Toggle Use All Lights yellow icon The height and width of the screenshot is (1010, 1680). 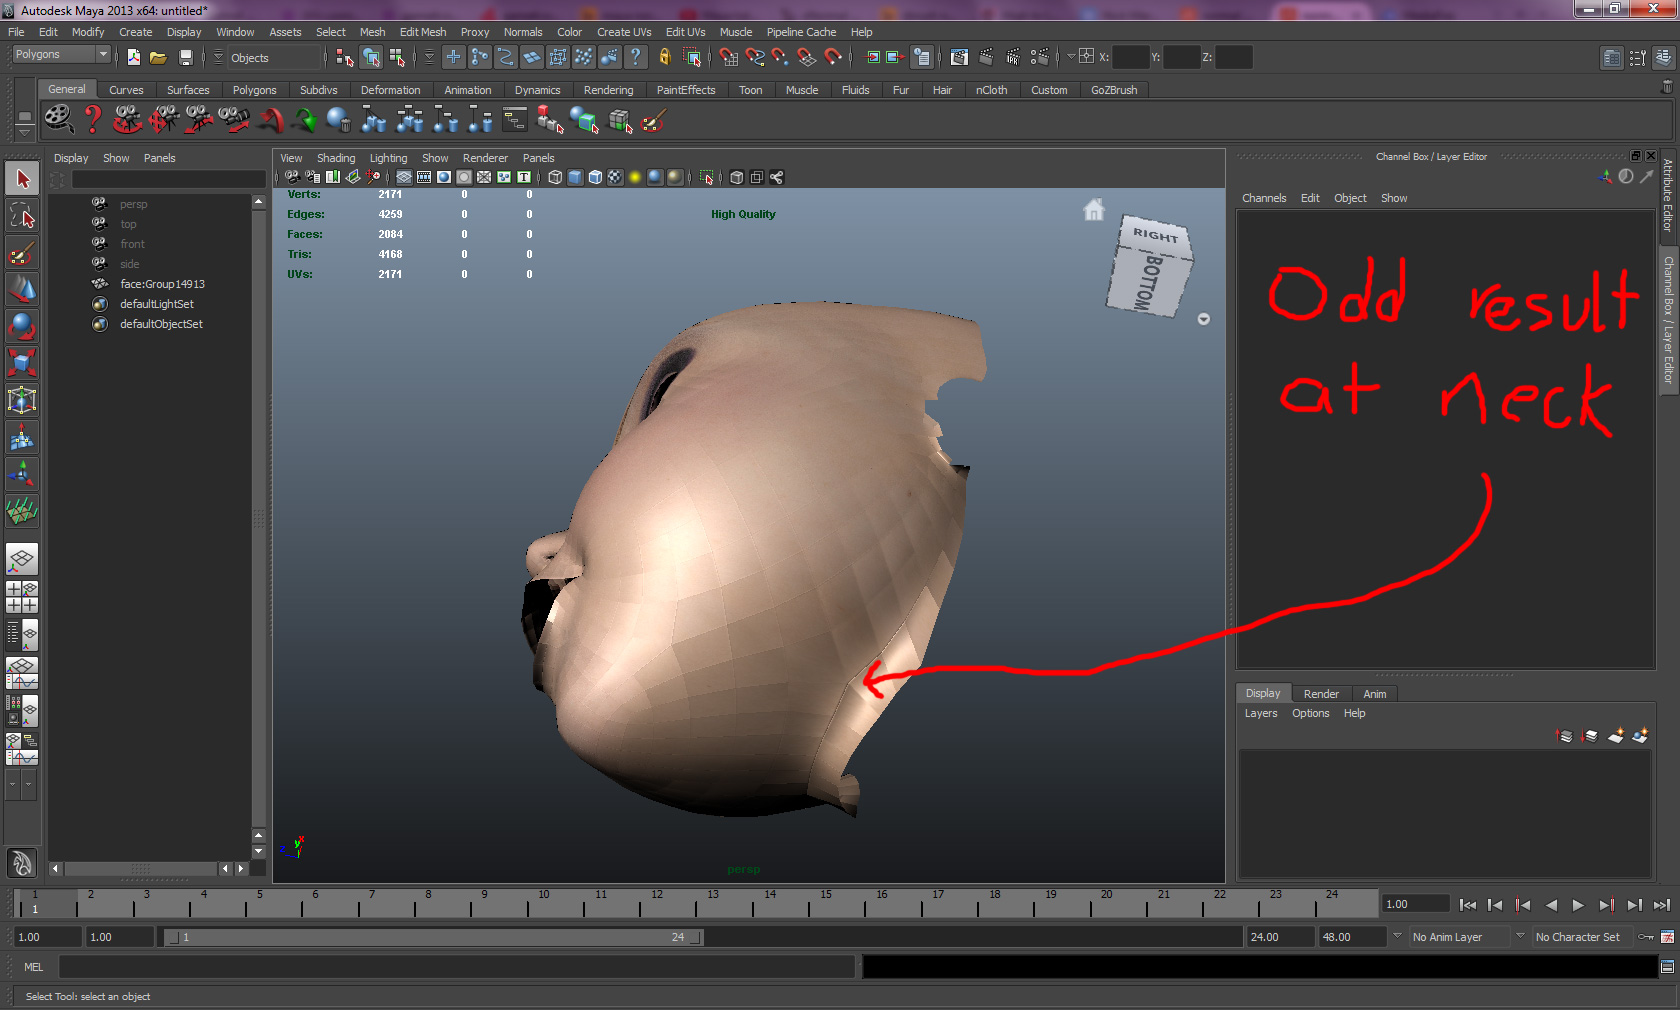(635, 177)
